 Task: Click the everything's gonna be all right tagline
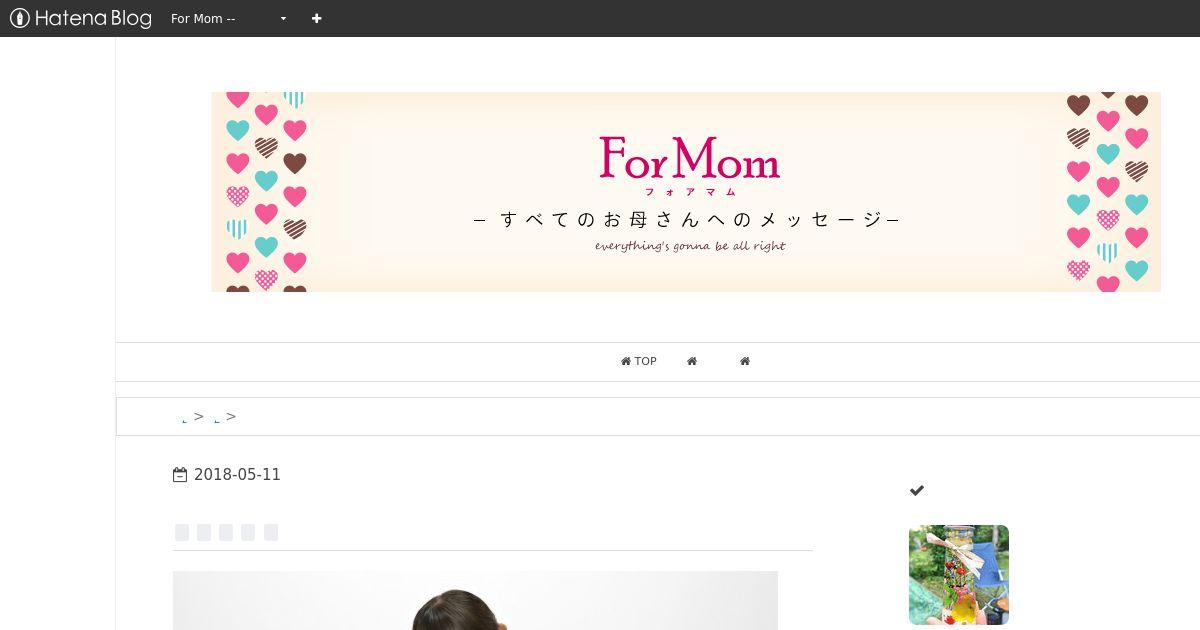tap(690, 246)
